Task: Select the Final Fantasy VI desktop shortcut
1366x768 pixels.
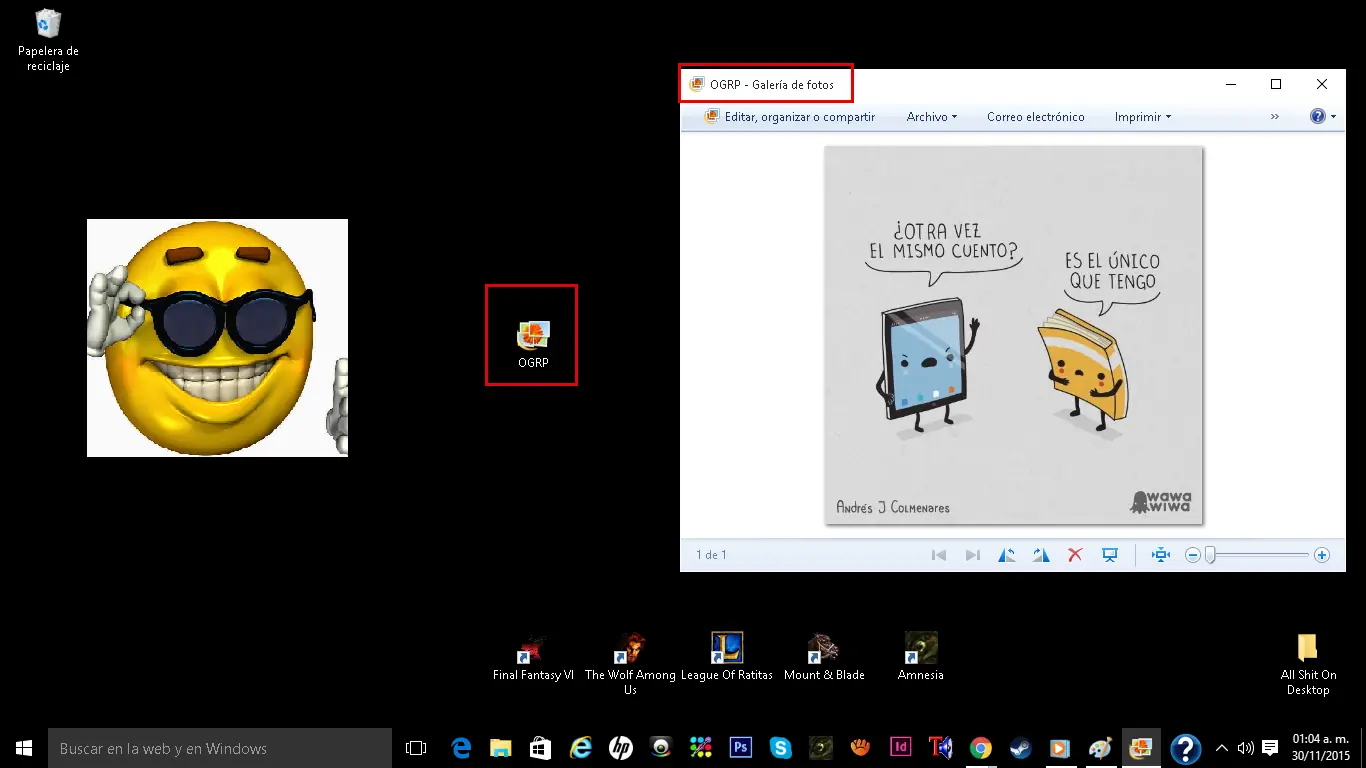Action: [533, 657]
